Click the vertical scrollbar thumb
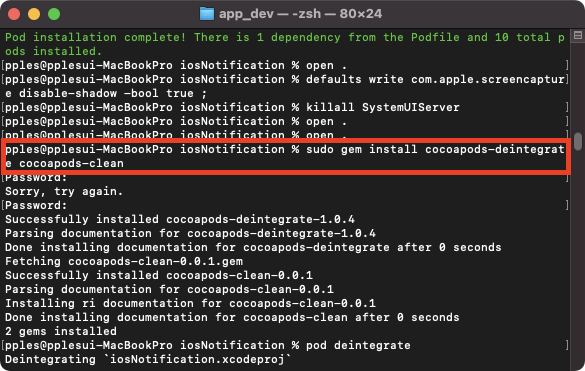 (x=578, y=141)
